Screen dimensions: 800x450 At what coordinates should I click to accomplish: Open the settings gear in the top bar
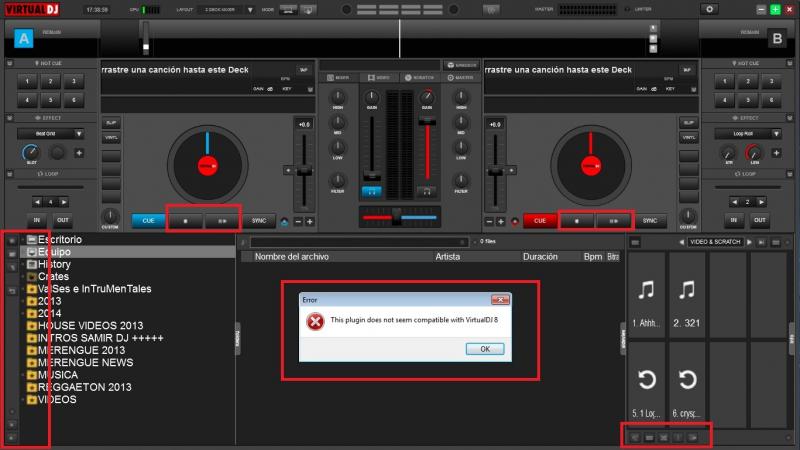(x=709, y=9)
